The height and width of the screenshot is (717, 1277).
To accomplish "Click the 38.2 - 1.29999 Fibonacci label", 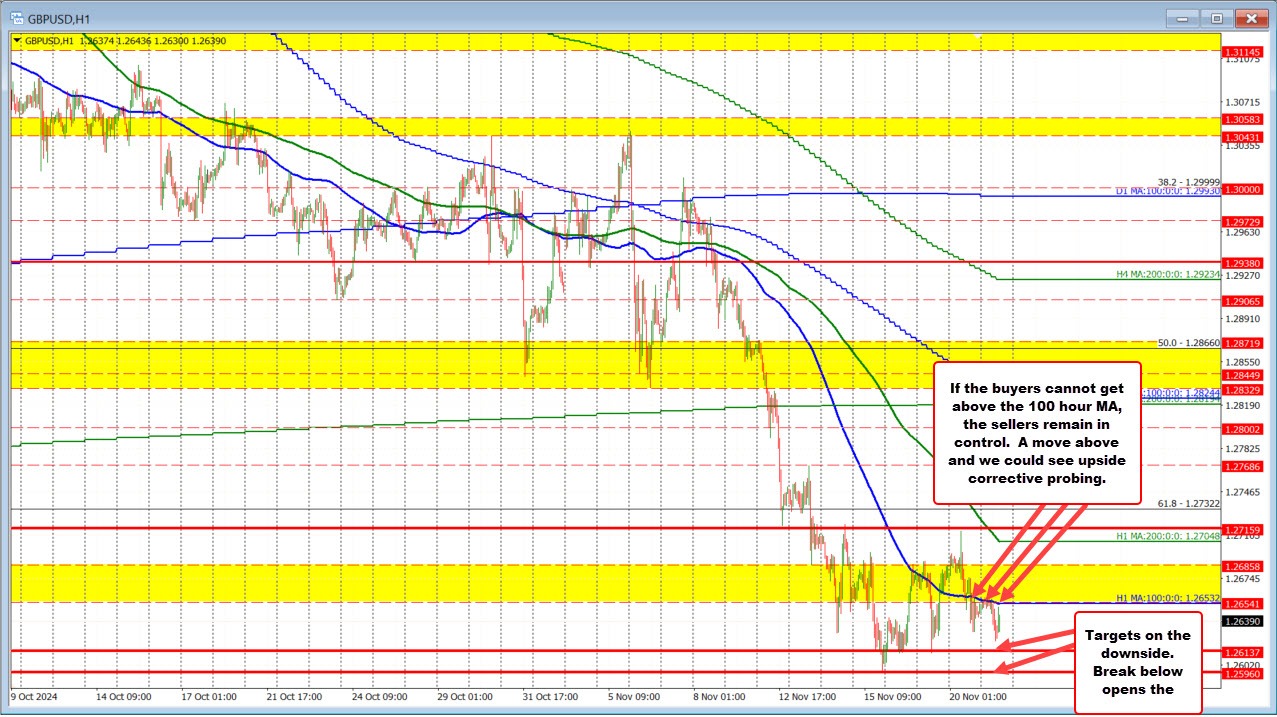I will [1189, 182].
